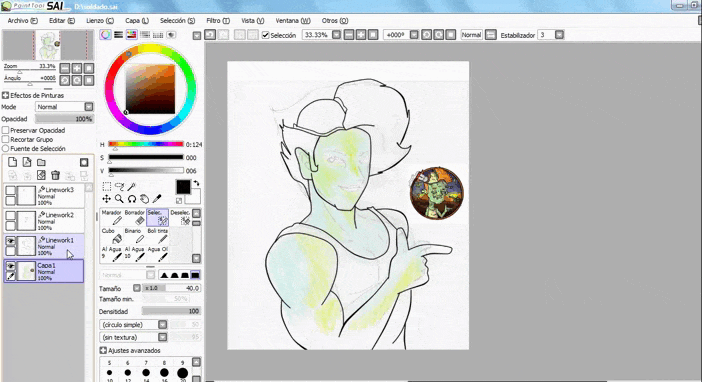Toggle the swatches grid panel icon

point(158,35)
